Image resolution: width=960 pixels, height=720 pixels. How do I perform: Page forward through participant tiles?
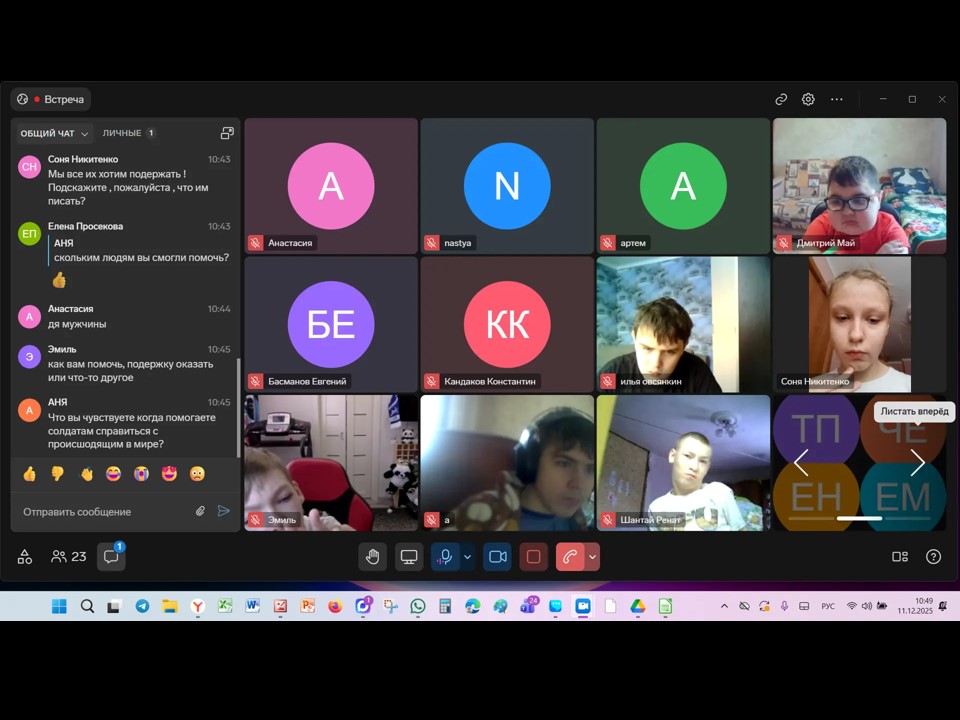917,462
